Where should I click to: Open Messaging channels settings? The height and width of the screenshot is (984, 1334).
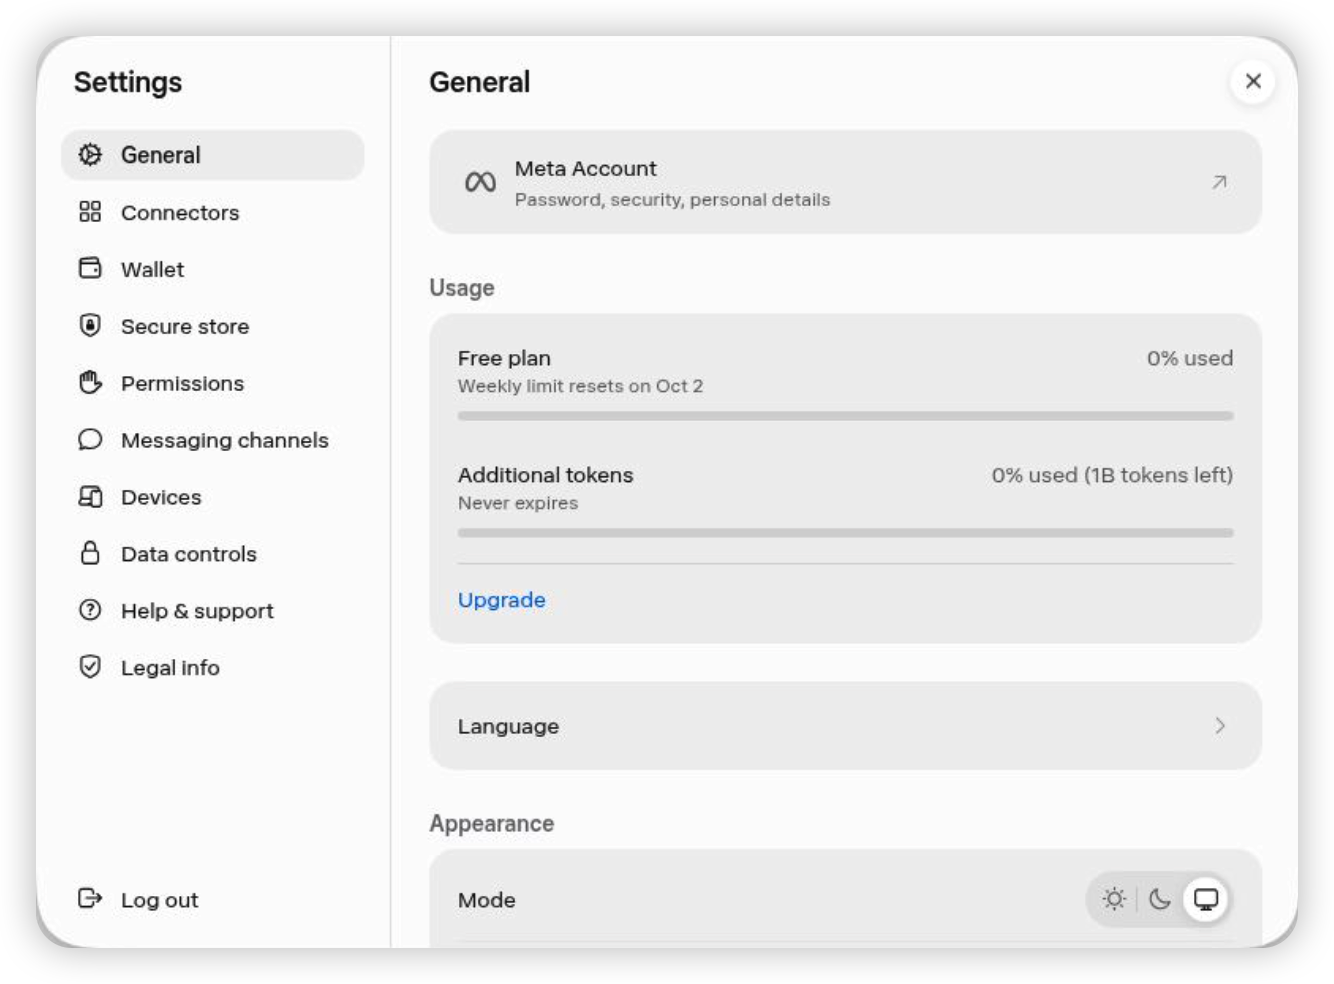click(x=212, y=440)
